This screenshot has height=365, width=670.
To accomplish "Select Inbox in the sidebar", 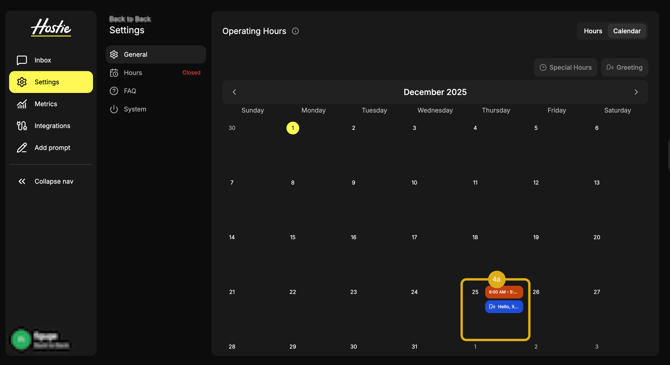I will tap(51, 60).
